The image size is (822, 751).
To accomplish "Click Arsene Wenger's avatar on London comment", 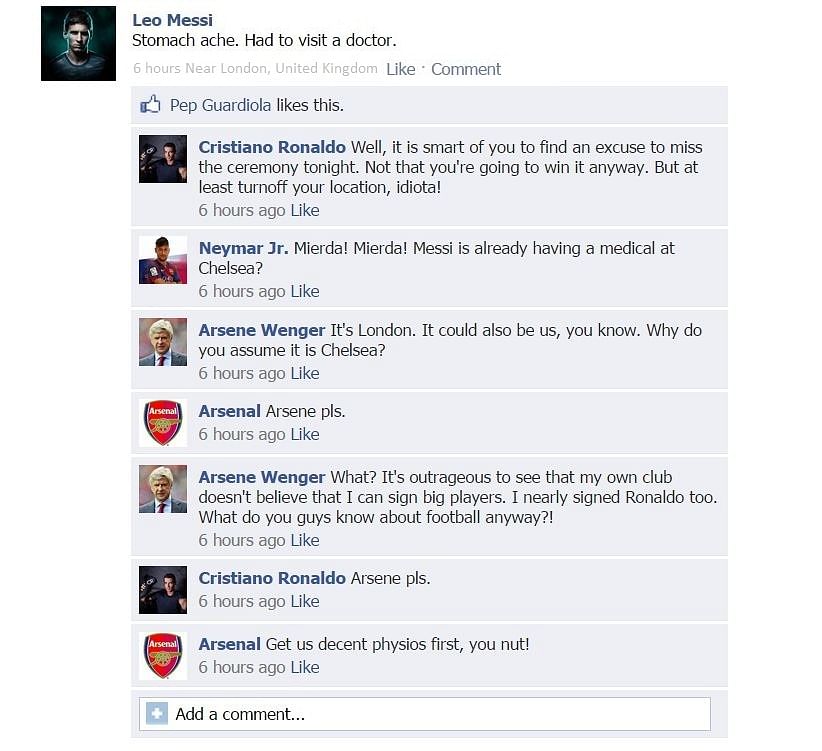I will tap(163, 342).
